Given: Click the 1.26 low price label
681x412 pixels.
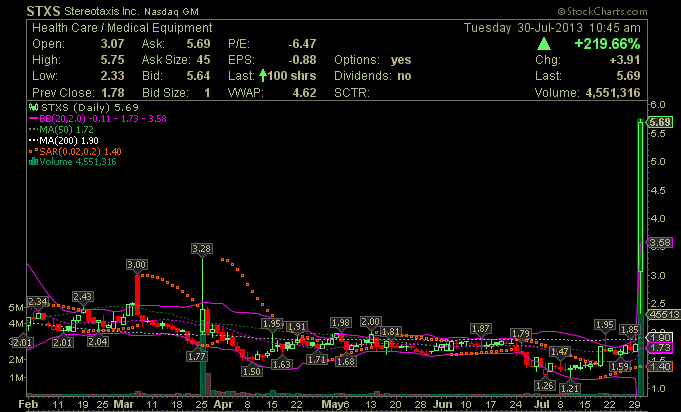Looking at the screenshot, I should pyautogui.click(x=545, y=386).
